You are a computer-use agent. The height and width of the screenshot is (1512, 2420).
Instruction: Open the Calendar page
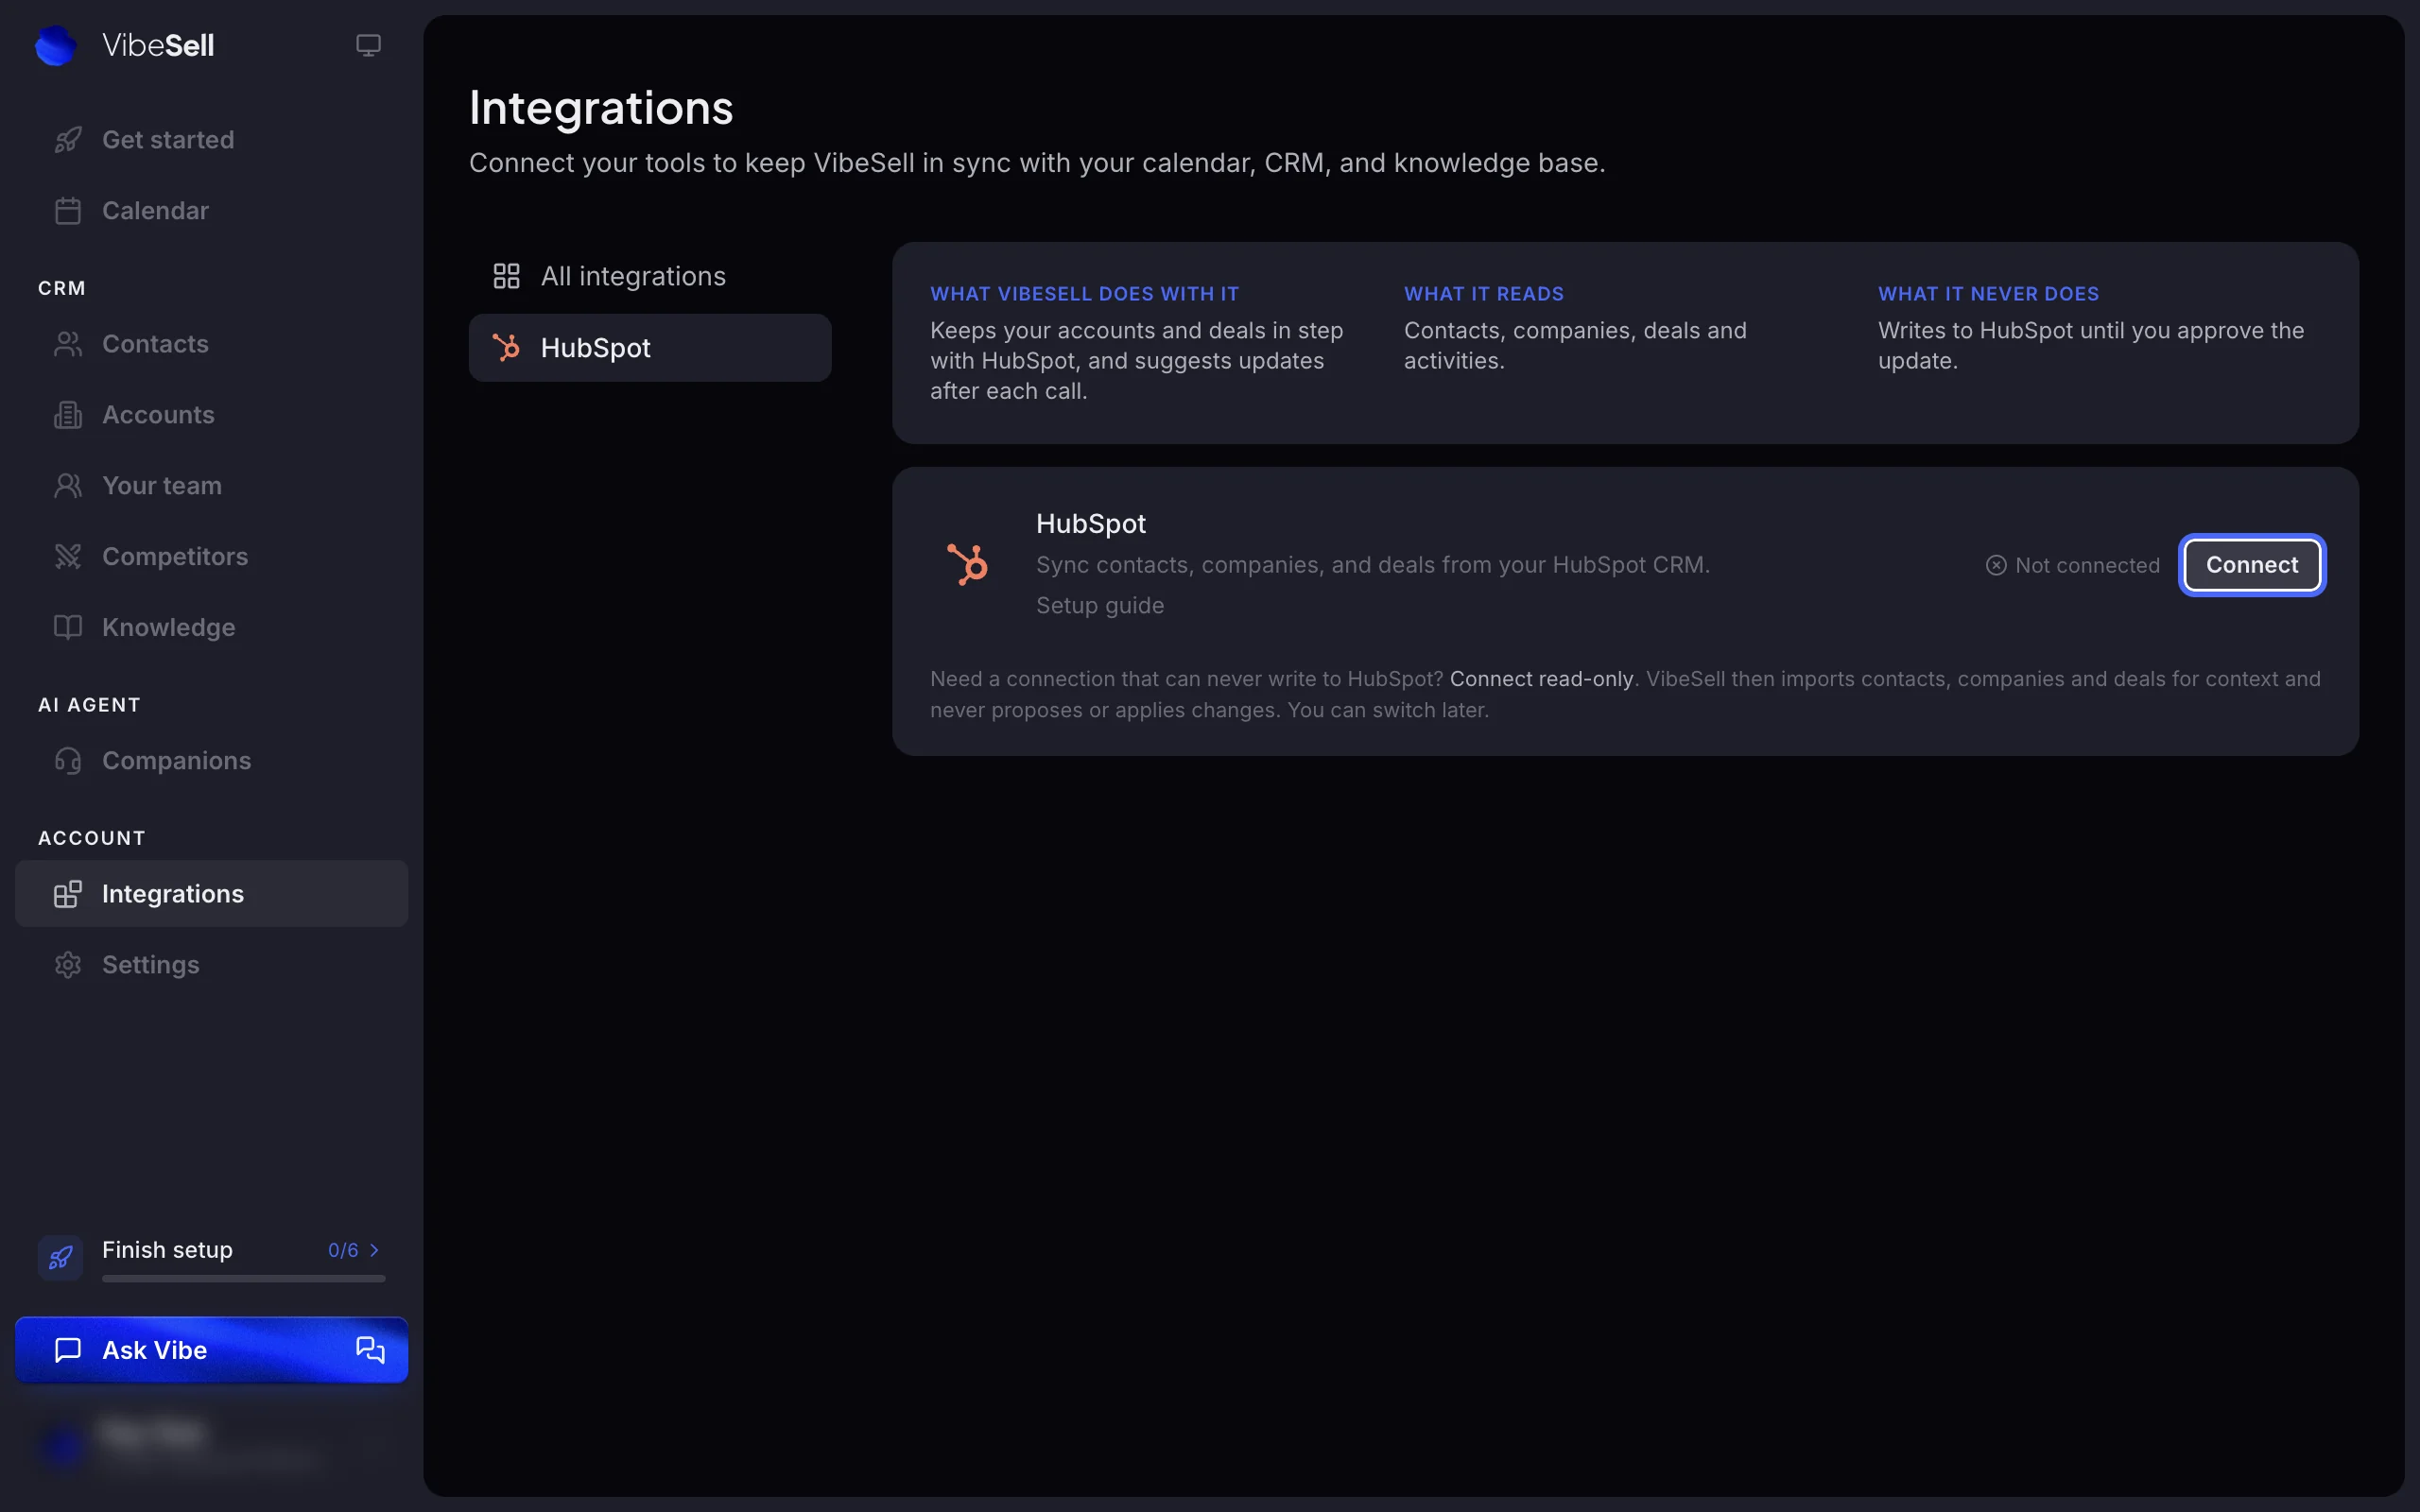click(x=211, y=211)
